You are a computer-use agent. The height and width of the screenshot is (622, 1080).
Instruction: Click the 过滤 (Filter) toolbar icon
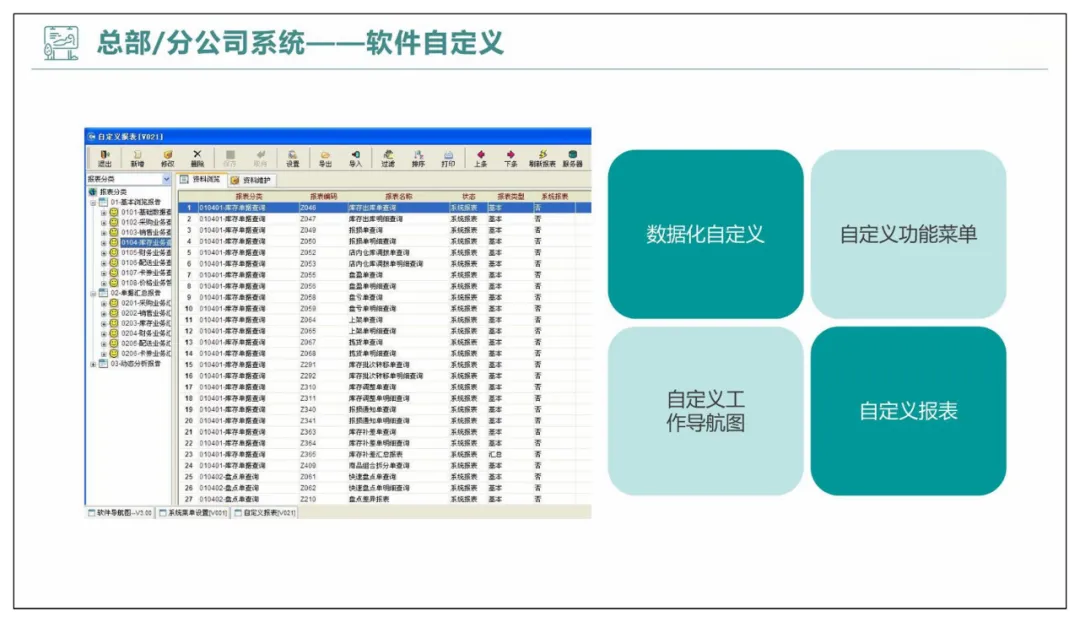tap(387, 158)
